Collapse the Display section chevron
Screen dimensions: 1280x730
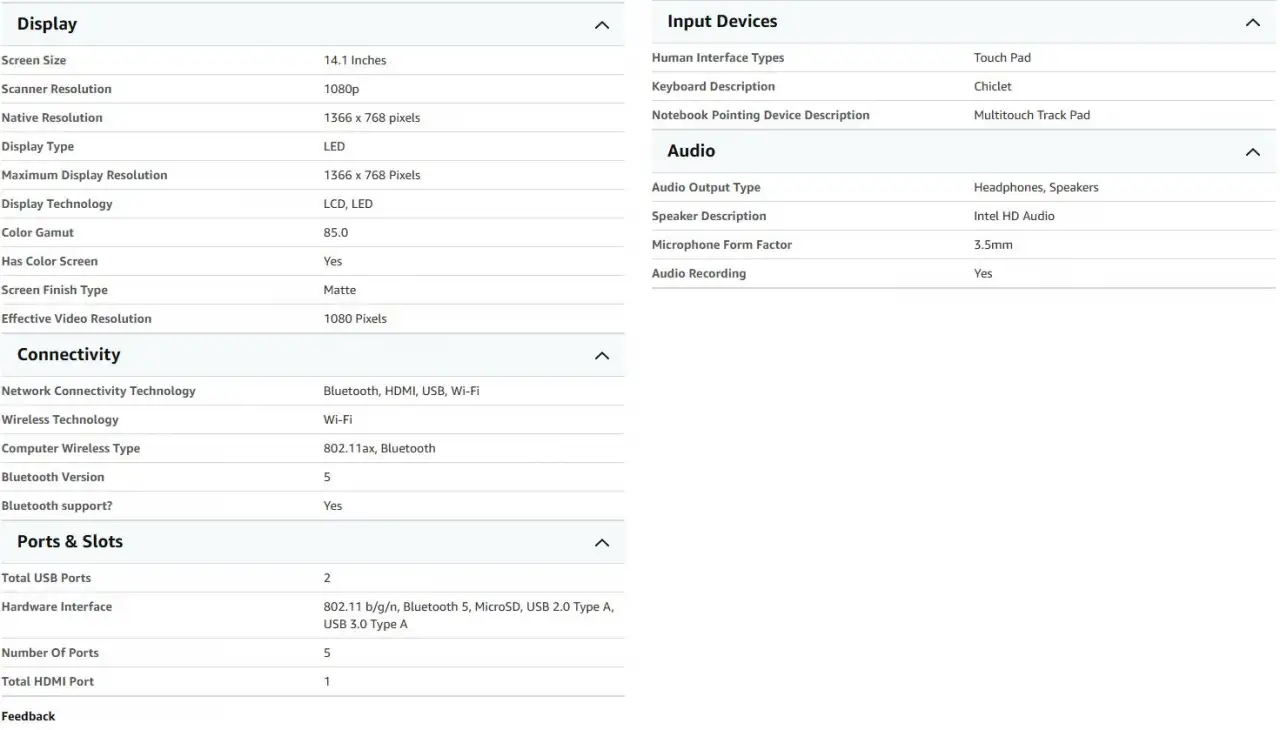click(602, 25)
